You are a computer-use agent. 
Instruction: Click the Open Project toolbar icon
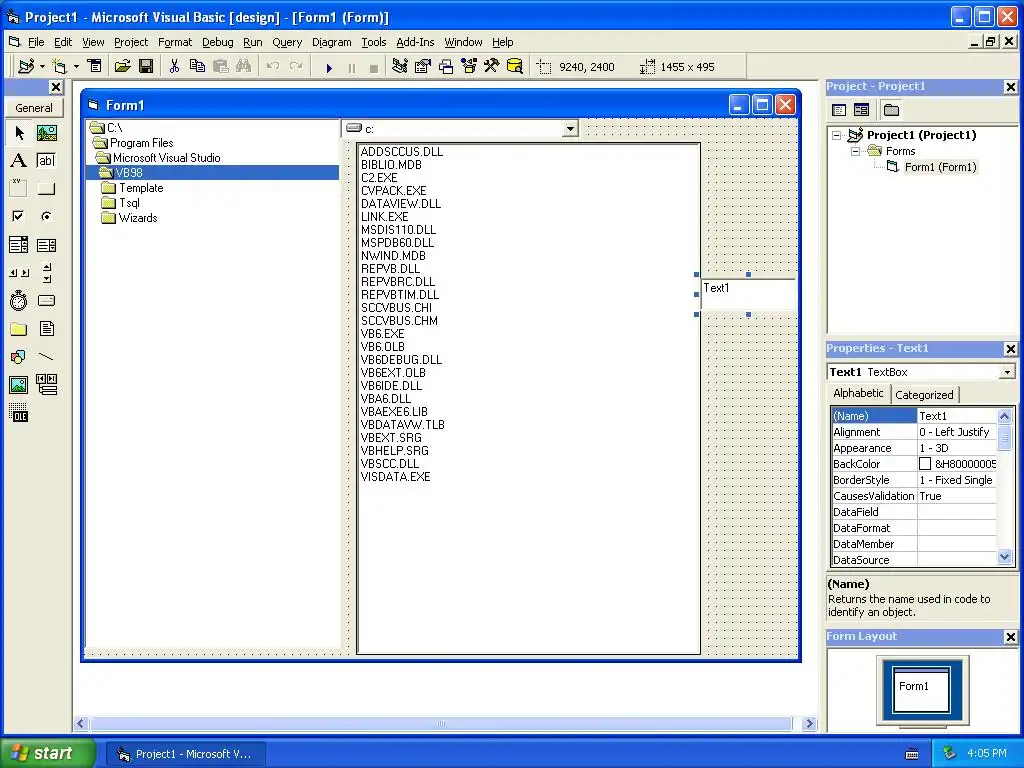tap(123, 66)
